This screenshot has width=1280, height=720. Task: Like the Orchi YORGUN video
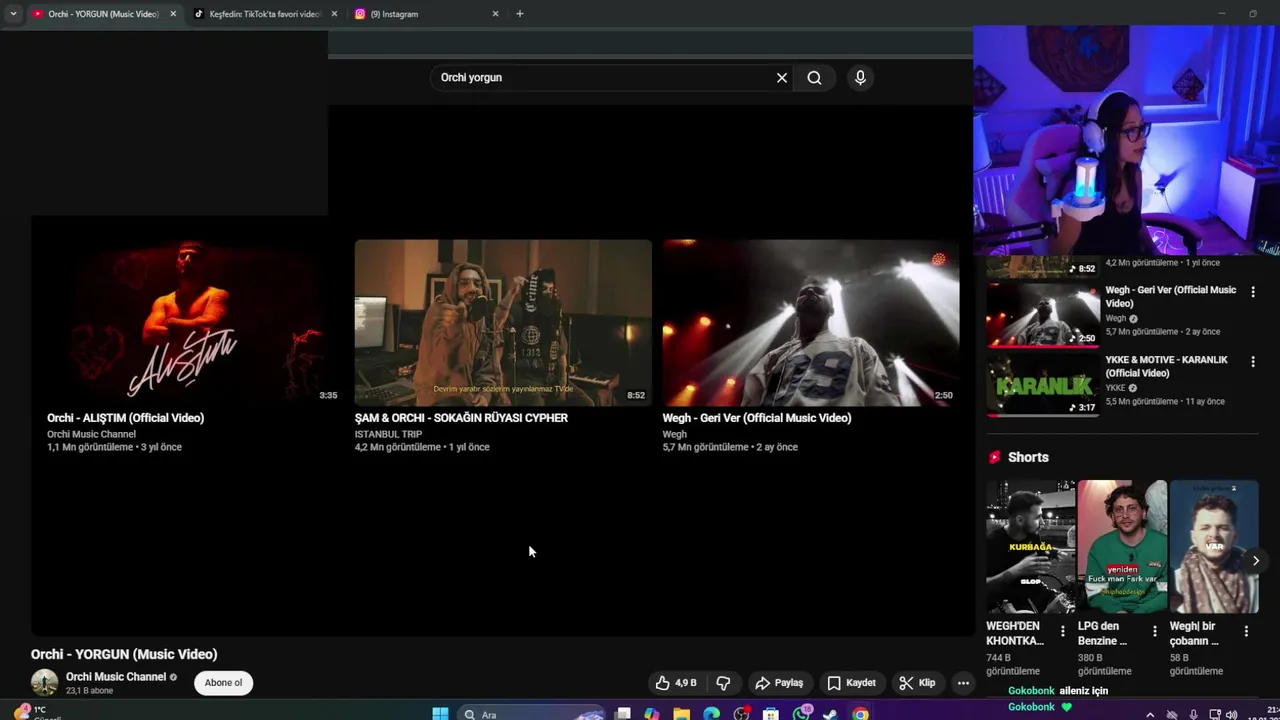[x=676, y=683]
